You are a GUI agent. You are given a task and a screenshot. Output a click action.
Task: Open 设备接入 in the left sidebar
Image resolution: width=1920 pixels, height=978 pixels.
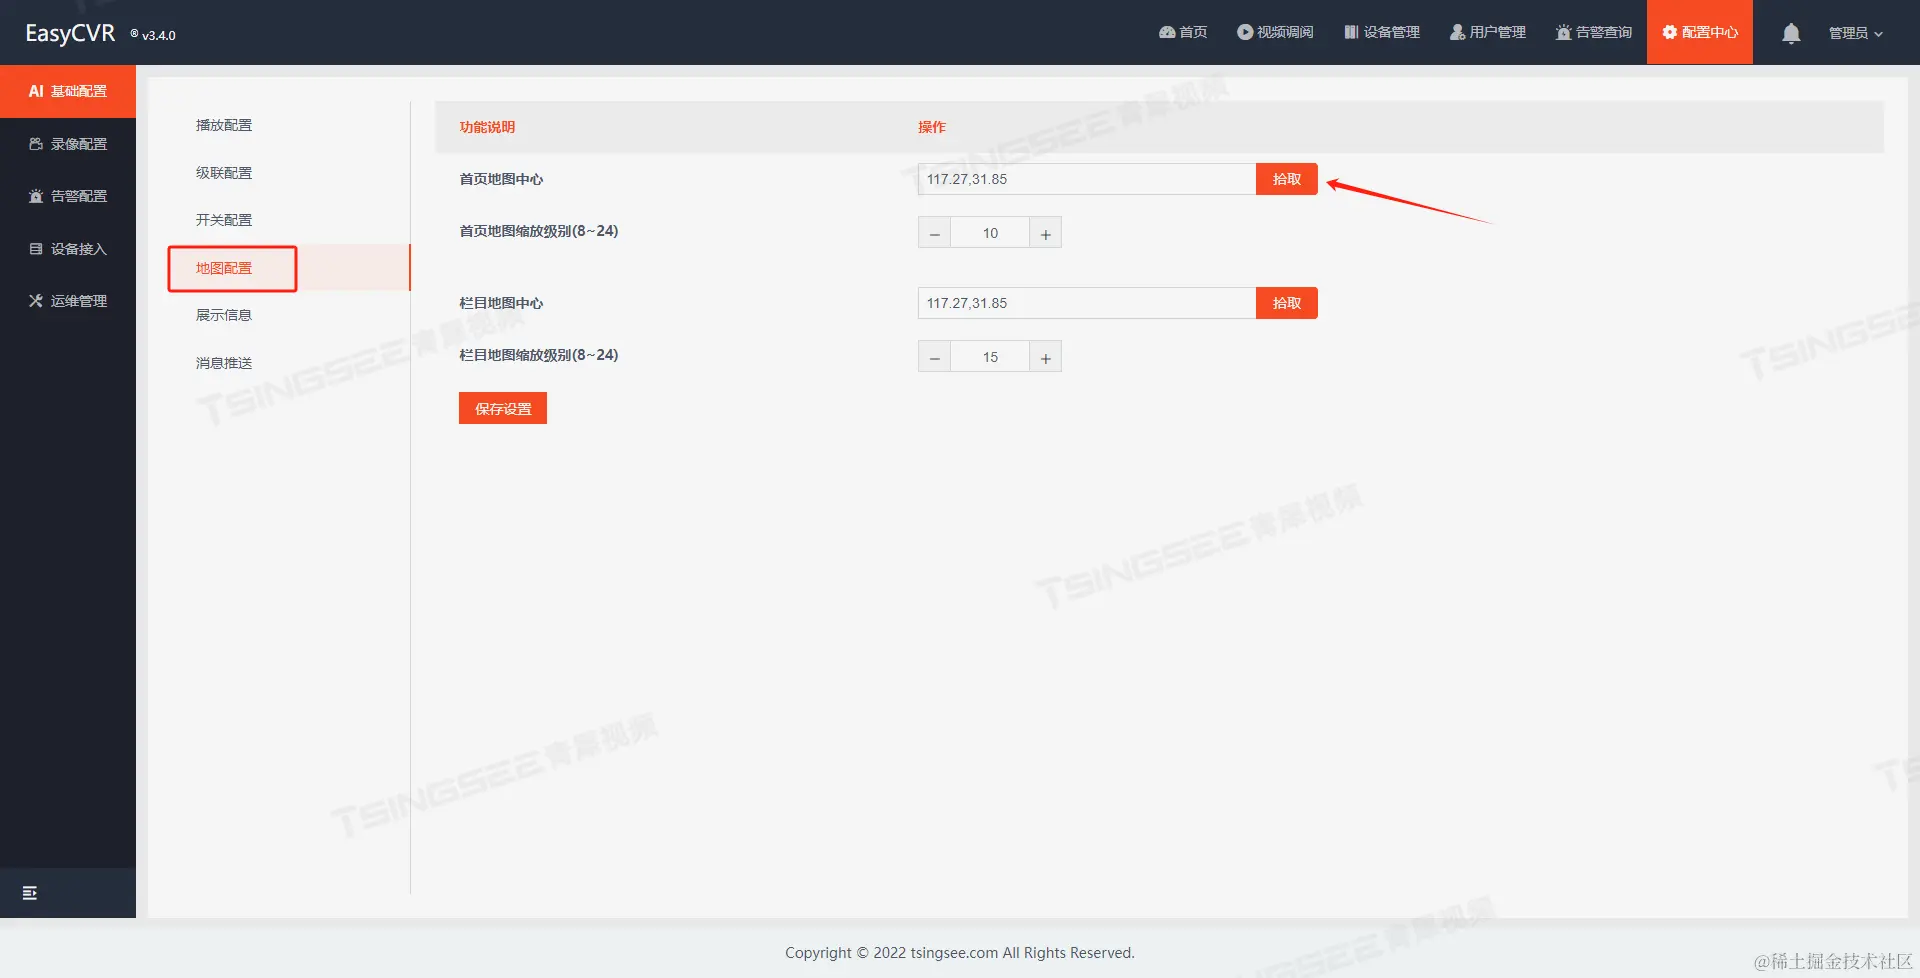[68, 249]
